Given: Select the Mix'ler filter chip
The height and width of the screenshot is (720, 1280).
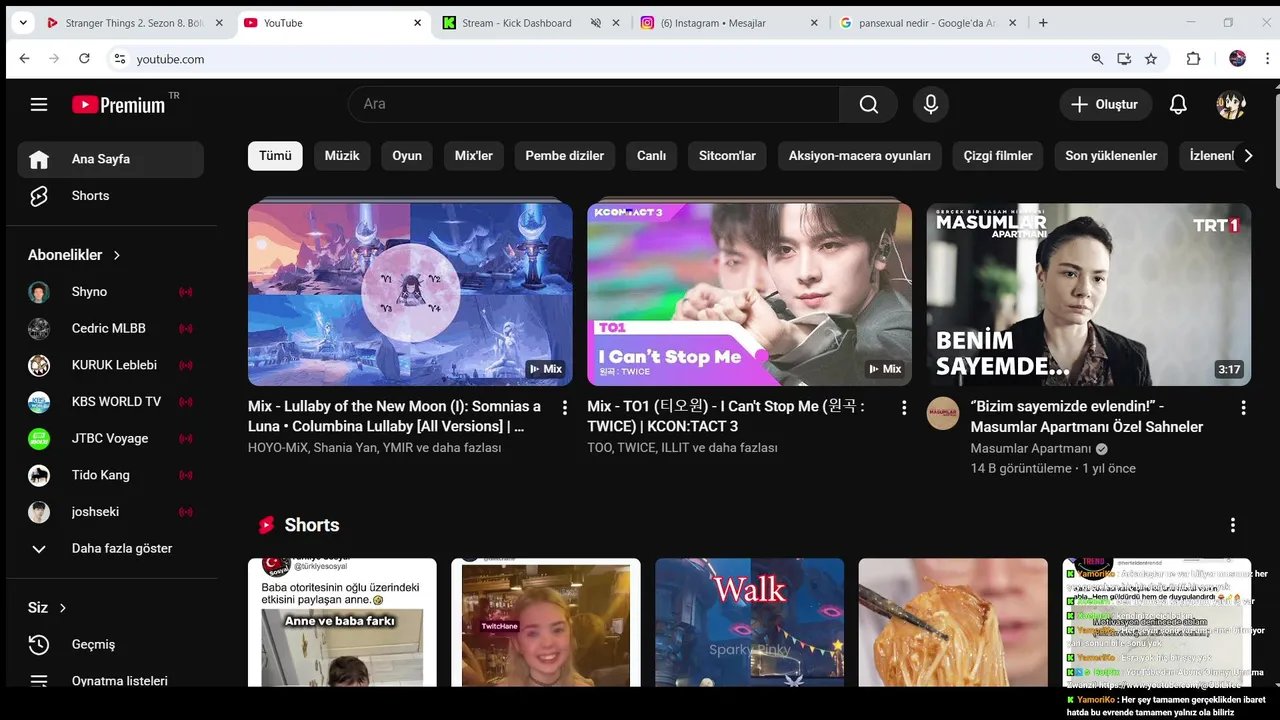Looking at the screenshot, I should (x=474, y=156).
